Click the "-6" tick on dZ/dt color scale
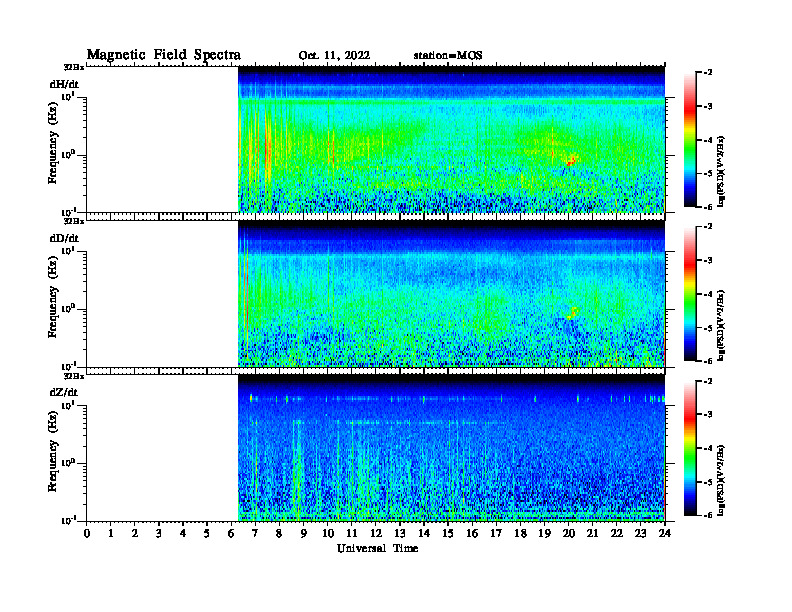Image resolution: width=792 pixels, height=612 pixels. 708,515
